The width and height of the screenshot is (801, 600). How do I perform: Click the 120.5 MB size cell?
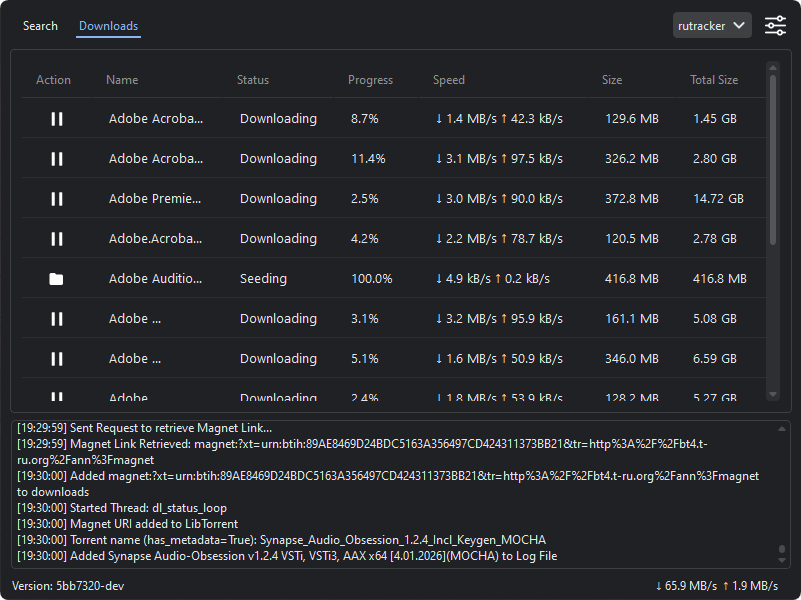coord(631,238)
